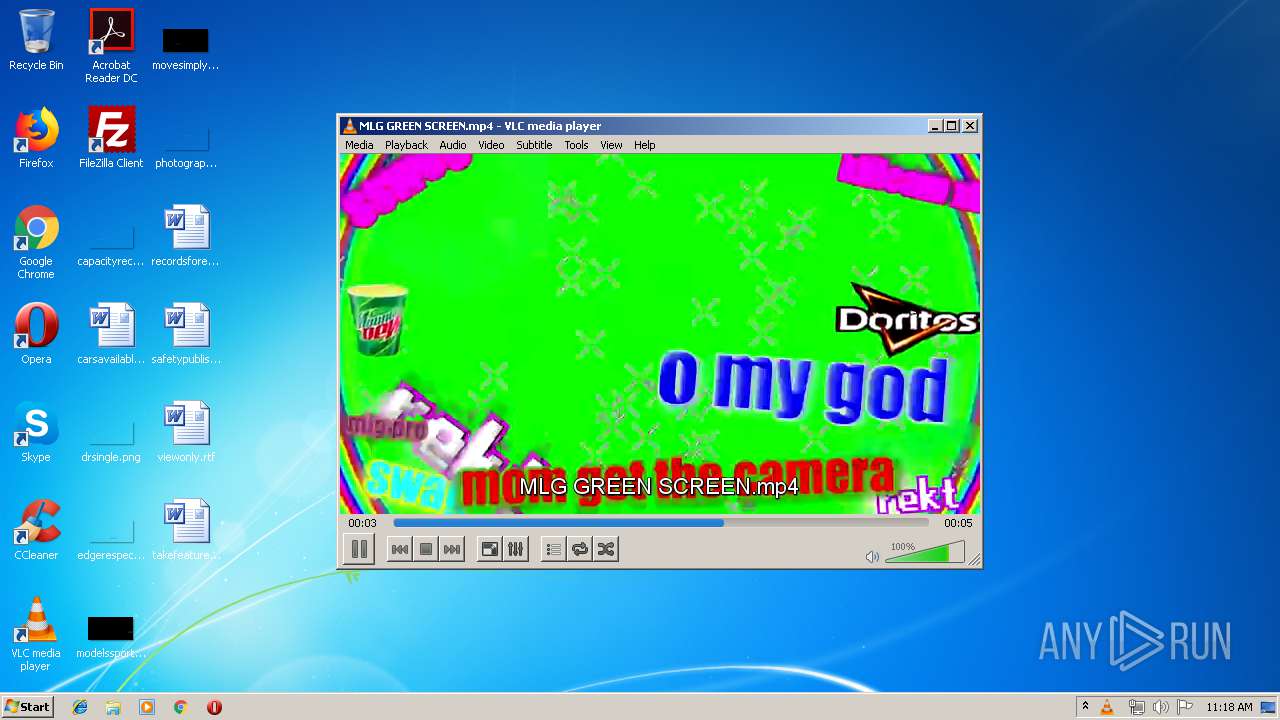This screenshot has width=1280, height=720.
Task: Skip to next media in VLC
Action: coord(452,549)
